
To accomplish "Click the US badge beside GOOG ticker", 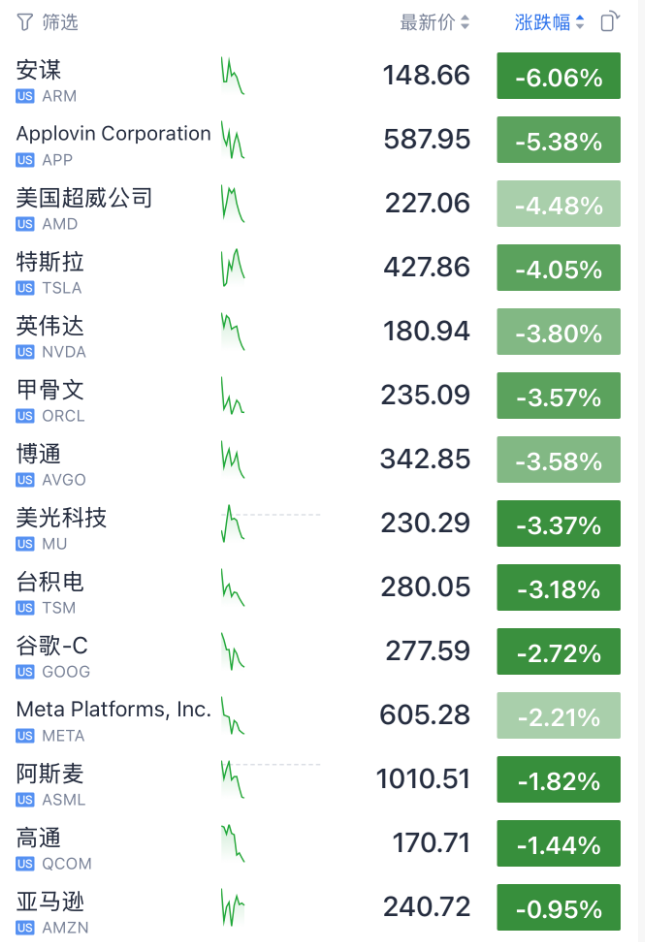I will (25, 672).
